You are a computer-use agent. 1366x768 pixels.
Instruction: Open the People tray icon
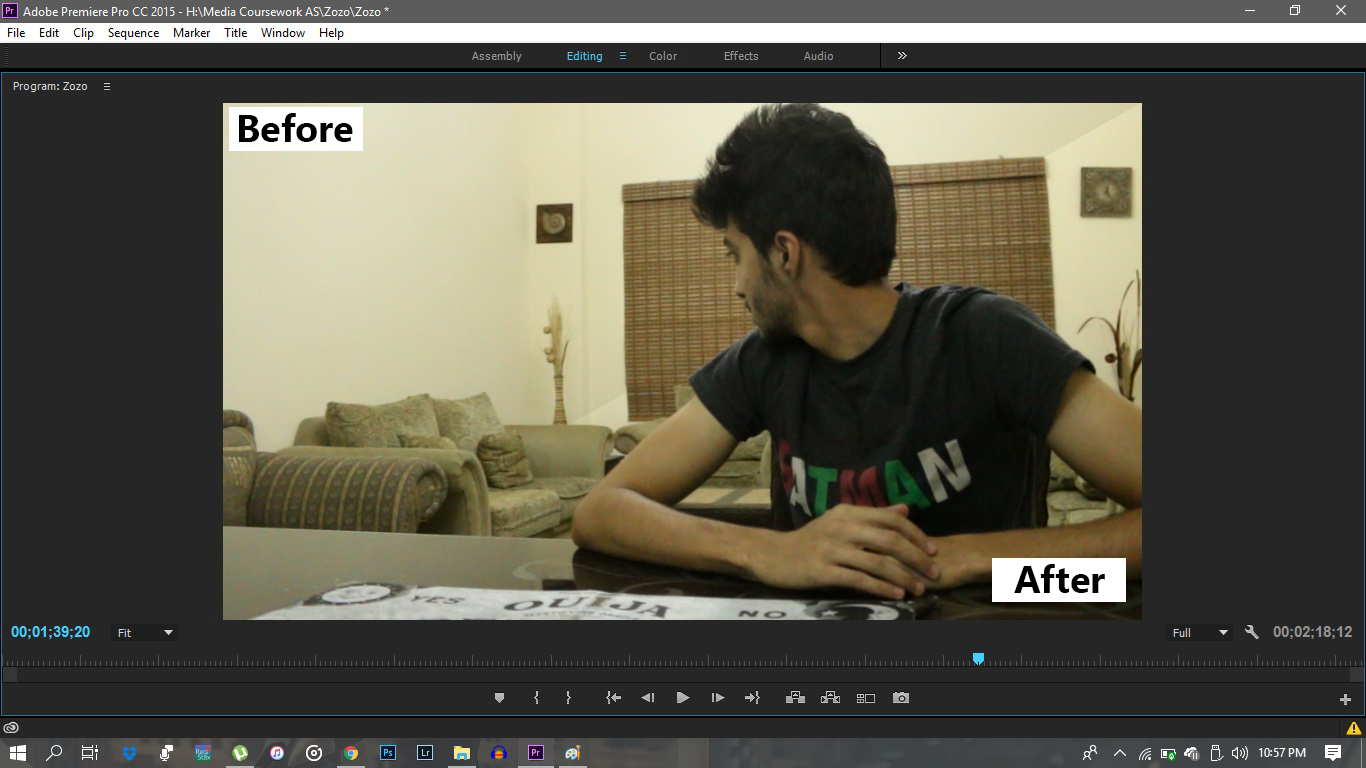[x=1090, y=753]
